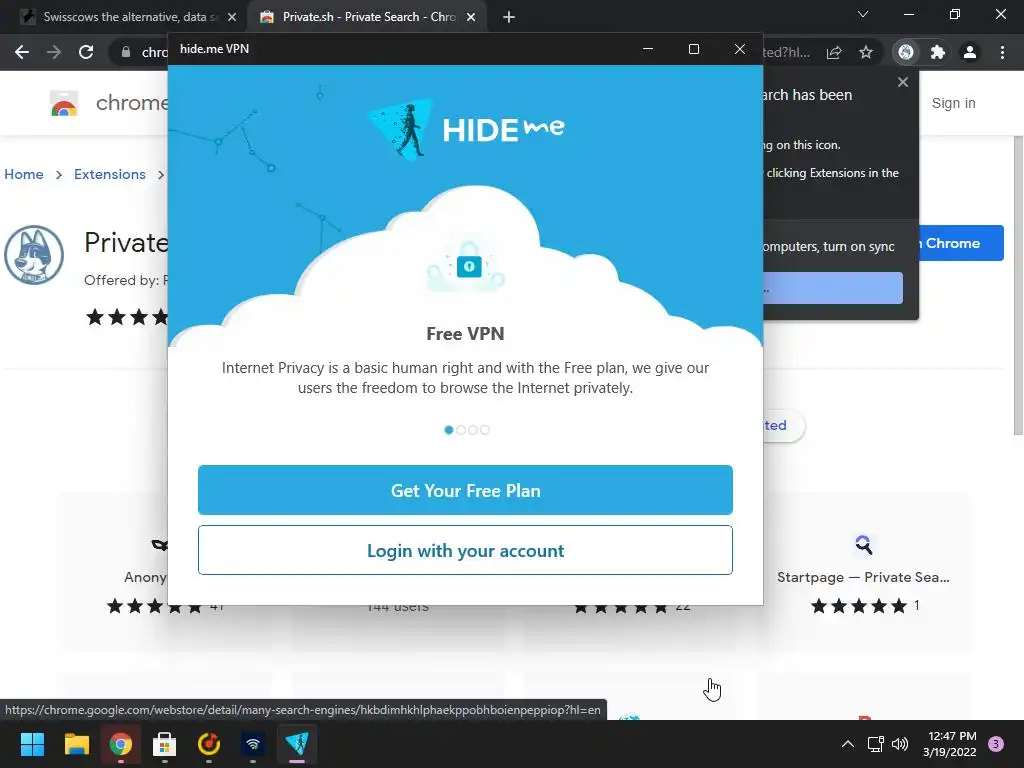This screenshot has height=768, width=1024.
Task: Click the Extensions breadcrumb link
Action: click(110, 174)
